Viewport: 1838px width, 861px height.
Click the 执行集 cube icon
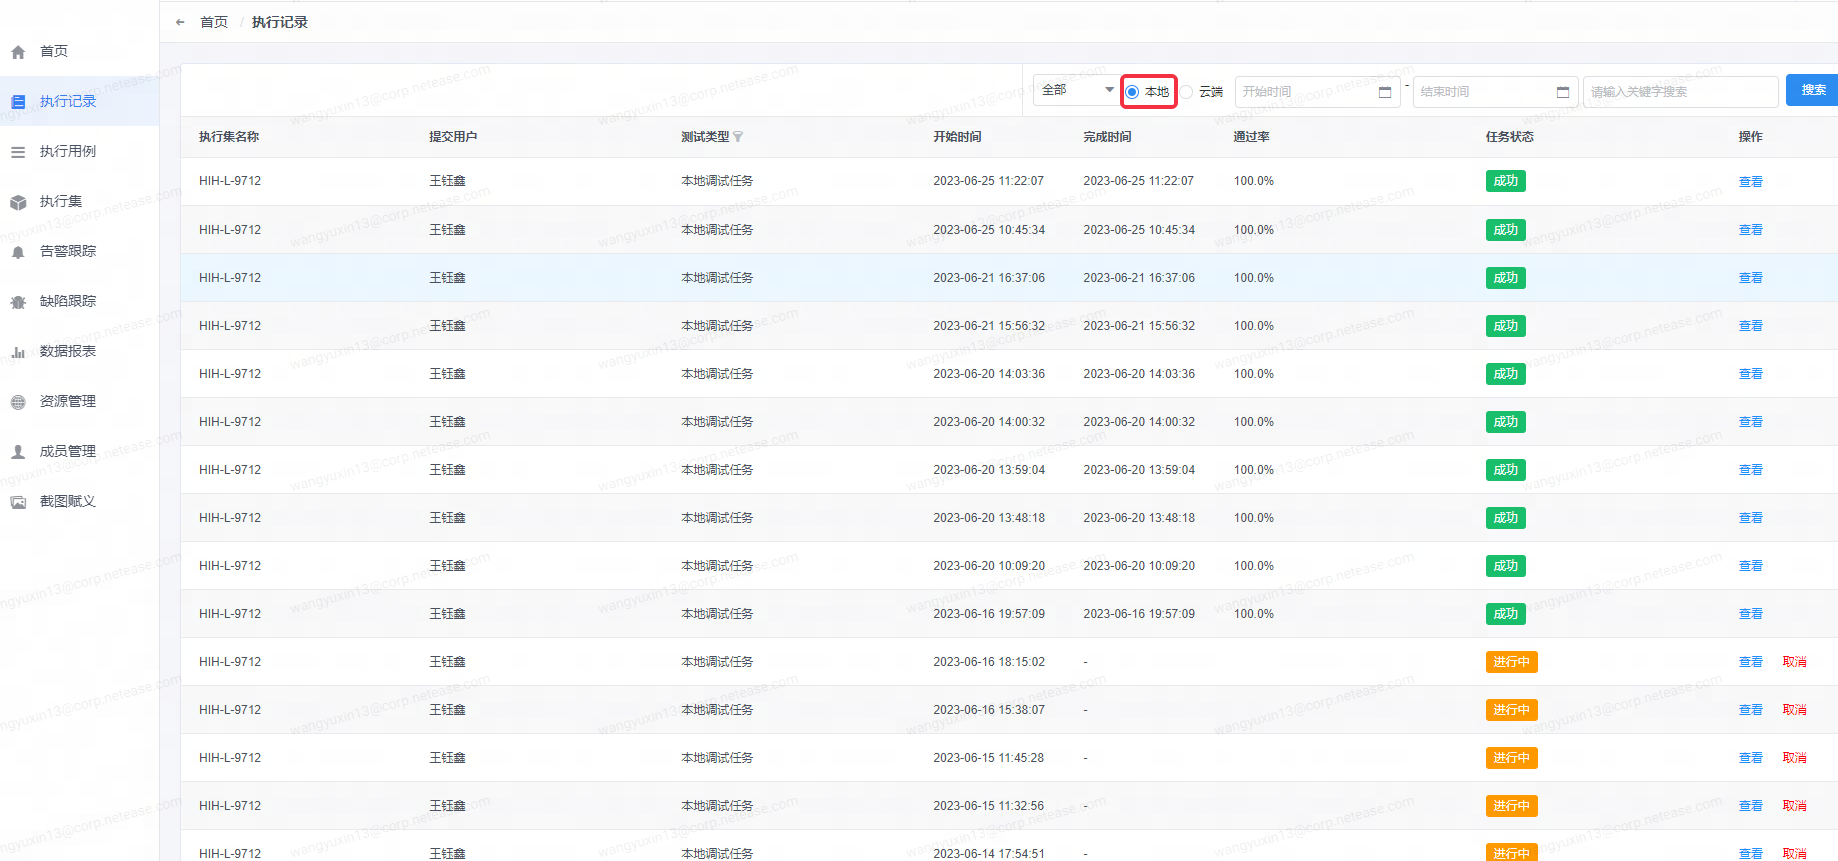tap(18, 202)
